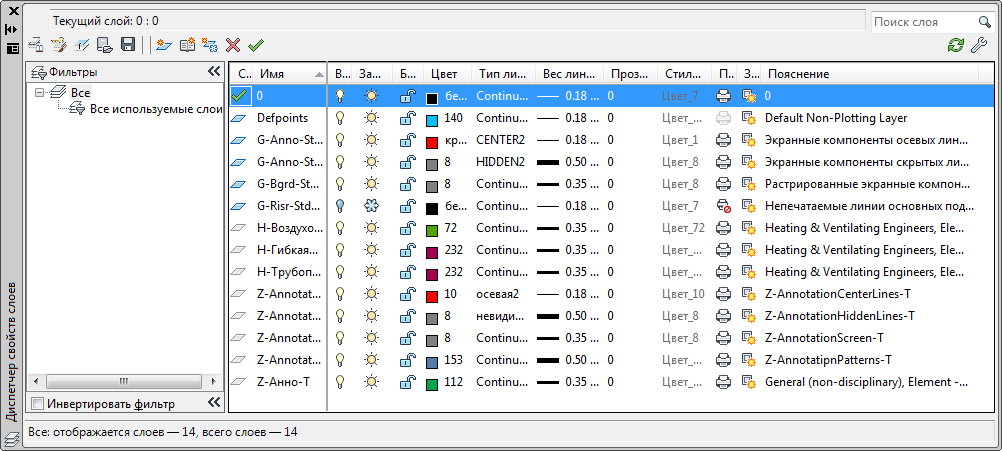Click the status icon of H-Воздухо layer
The width and height of the screenshot is (1002, 451).
click(238, 228)
